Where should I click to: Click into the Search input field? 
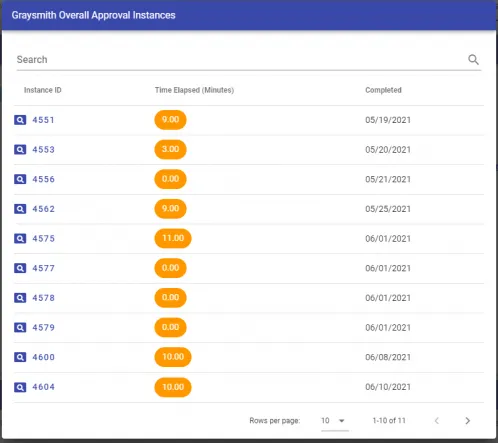click(x=240, y=60)
